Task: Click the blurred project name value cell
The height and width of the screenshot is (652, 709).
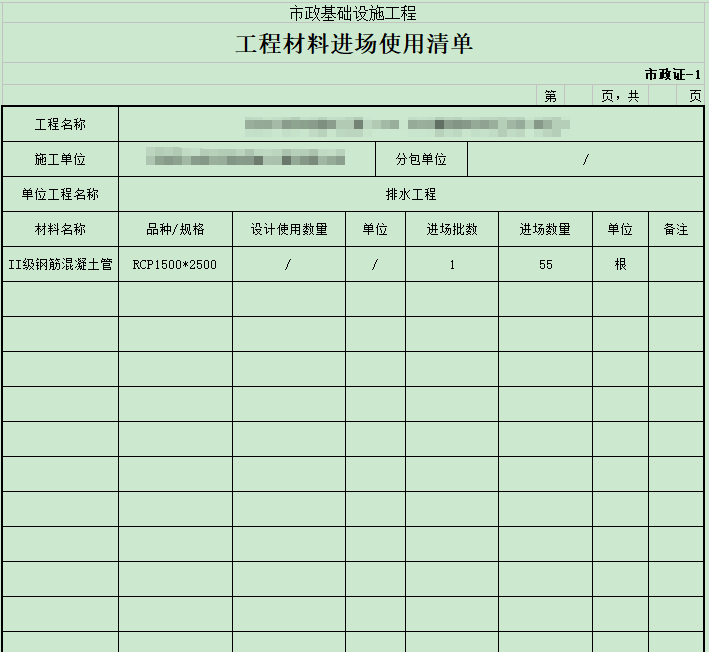Action: (410, 125)
